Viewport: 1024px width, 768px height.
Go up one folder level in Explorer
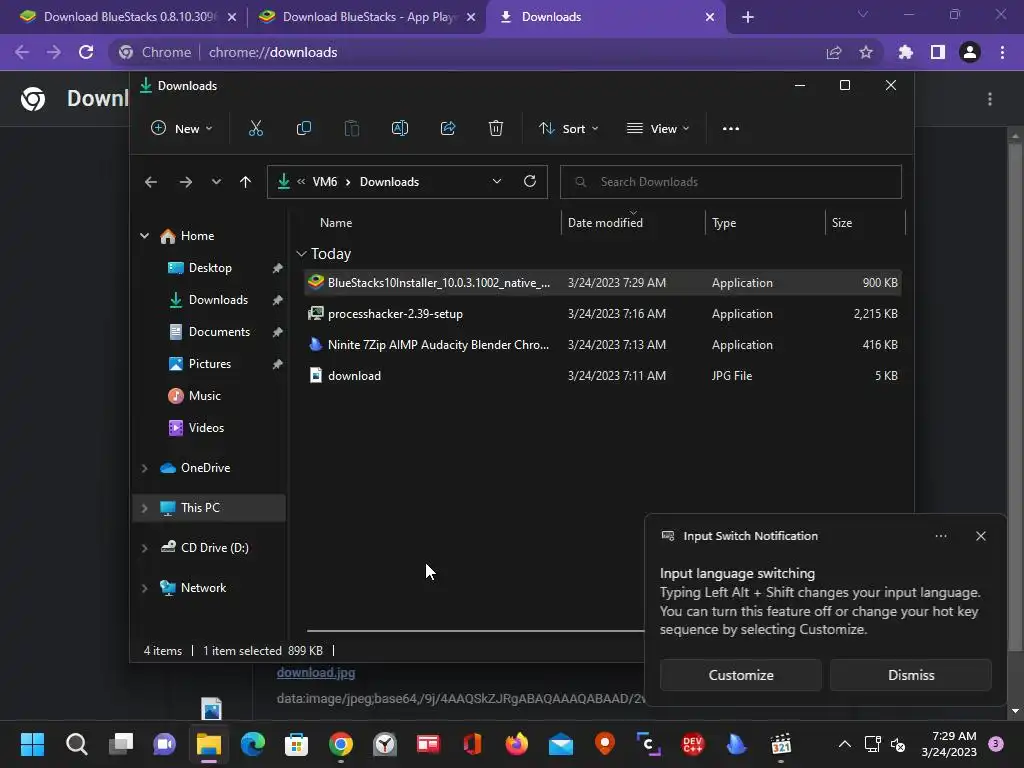pyautogui.click(x=245, y=182)
